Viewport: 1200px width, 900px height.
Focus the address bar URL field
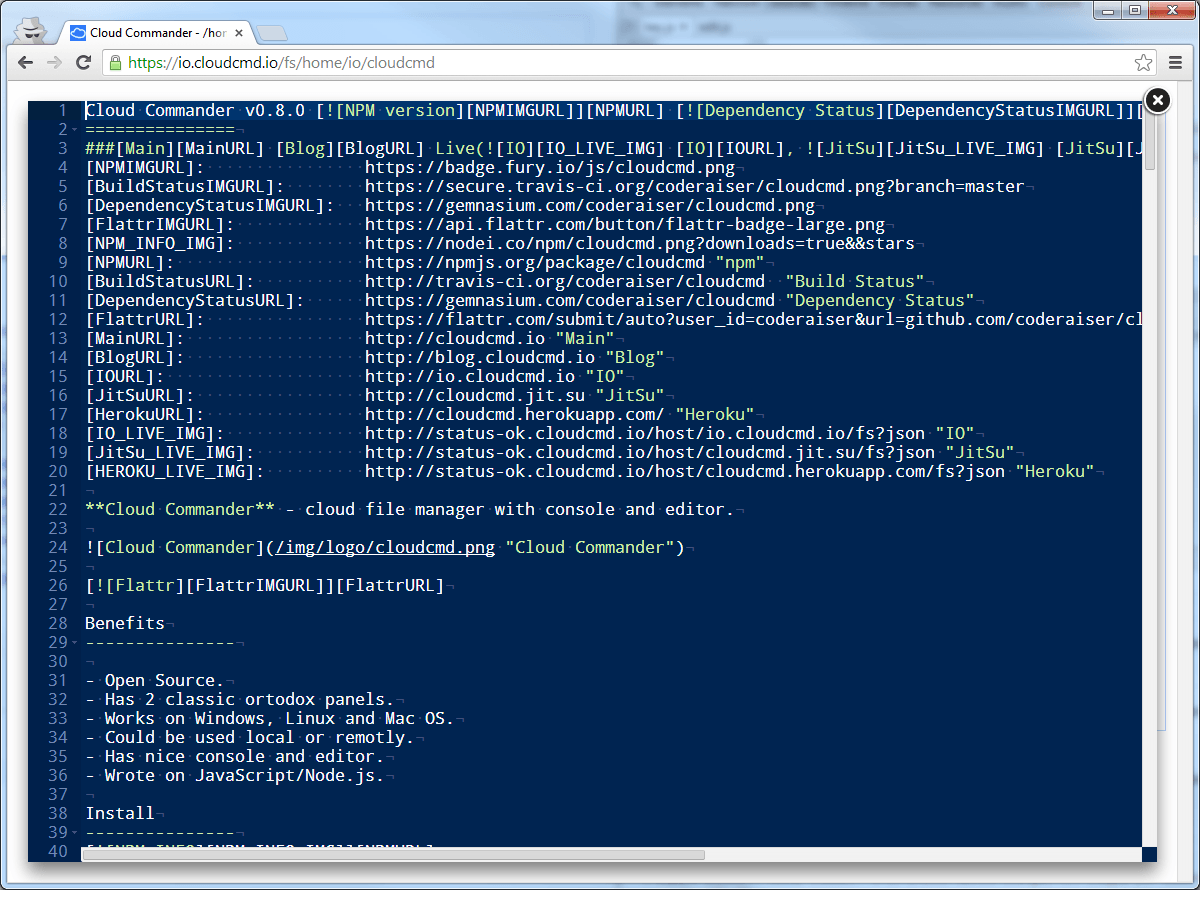pos(600,63)
